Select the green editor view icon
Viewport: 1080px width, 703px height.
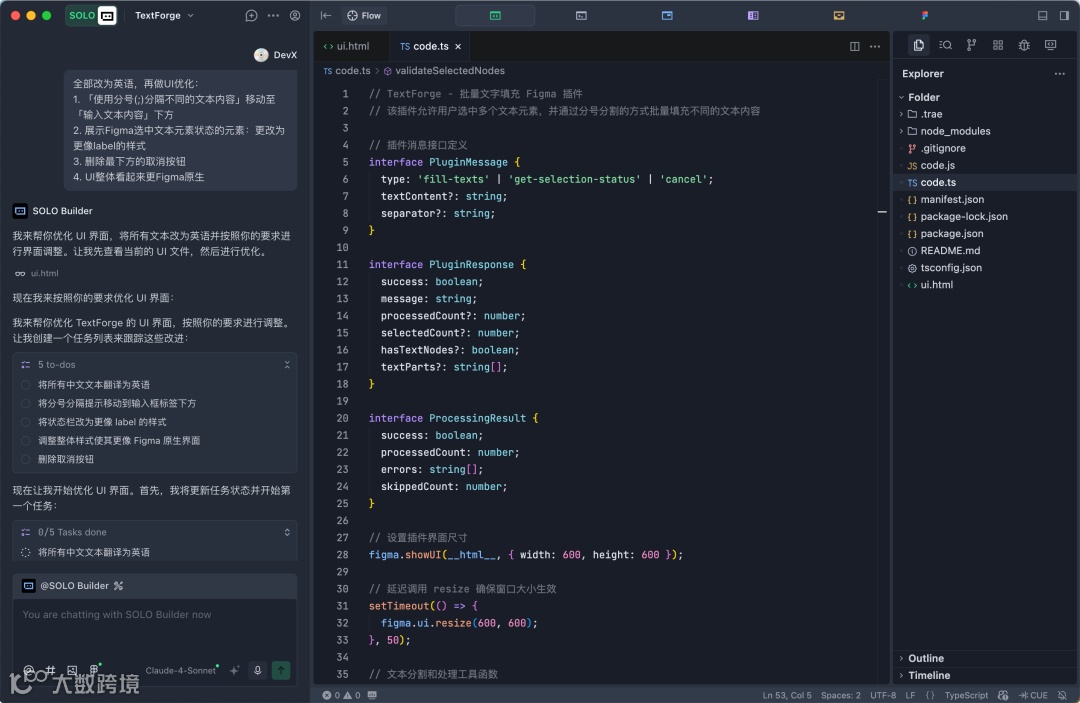click(x=495, y=15)
